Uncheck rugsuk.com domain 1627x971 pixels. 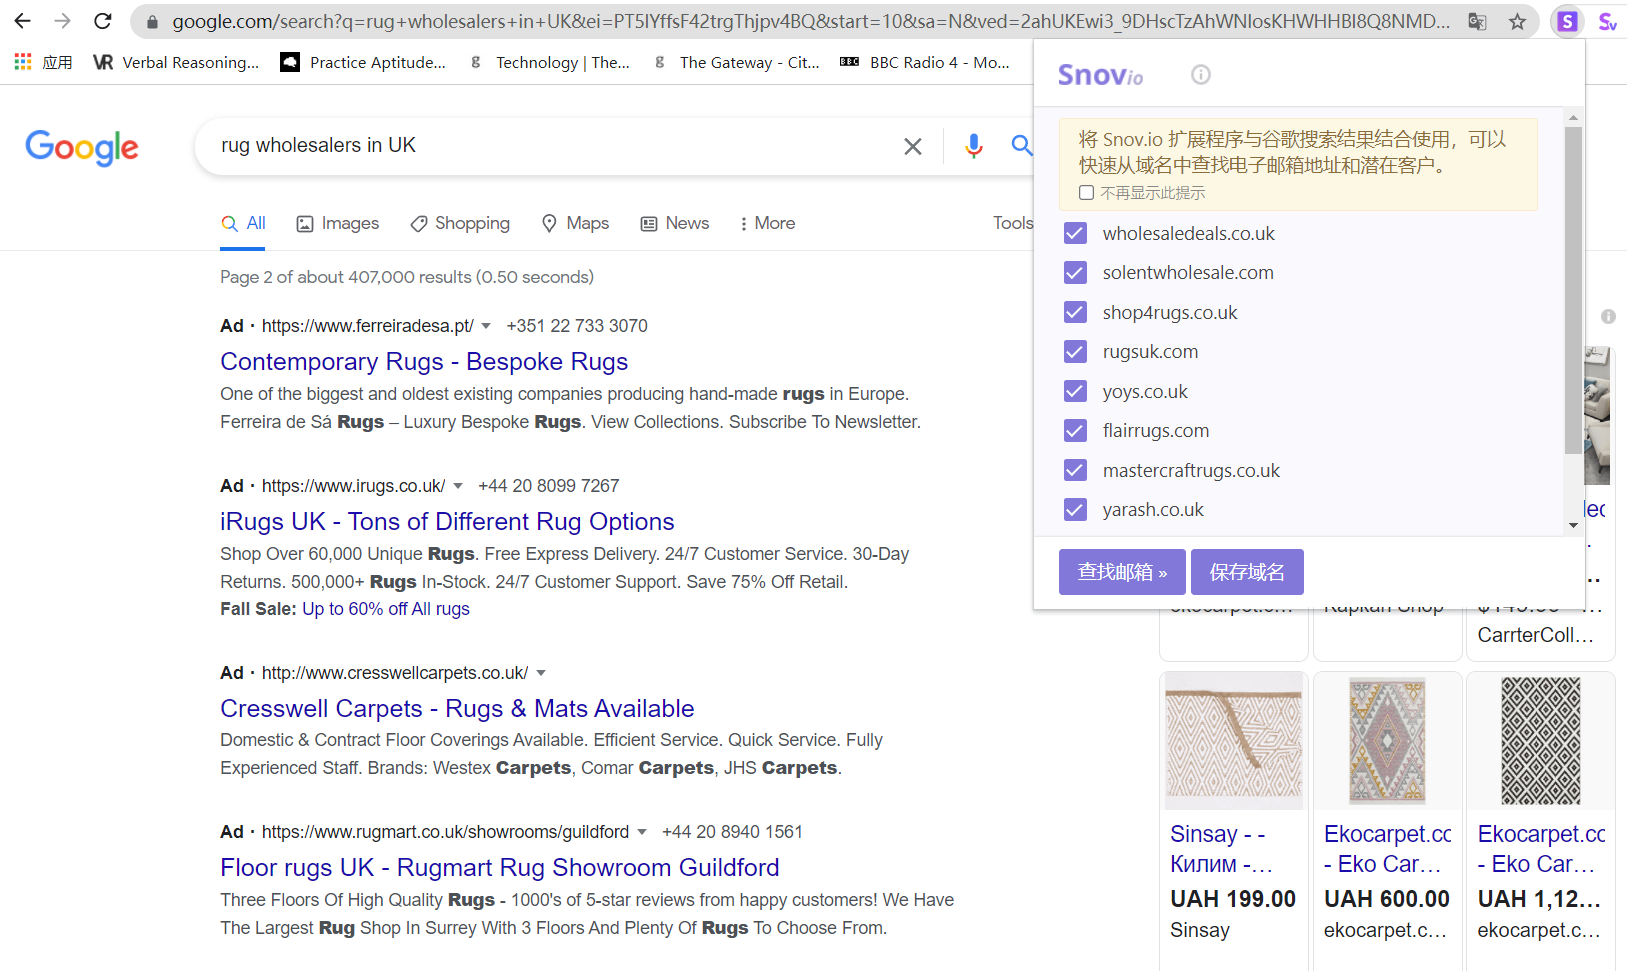point(1075,351)
